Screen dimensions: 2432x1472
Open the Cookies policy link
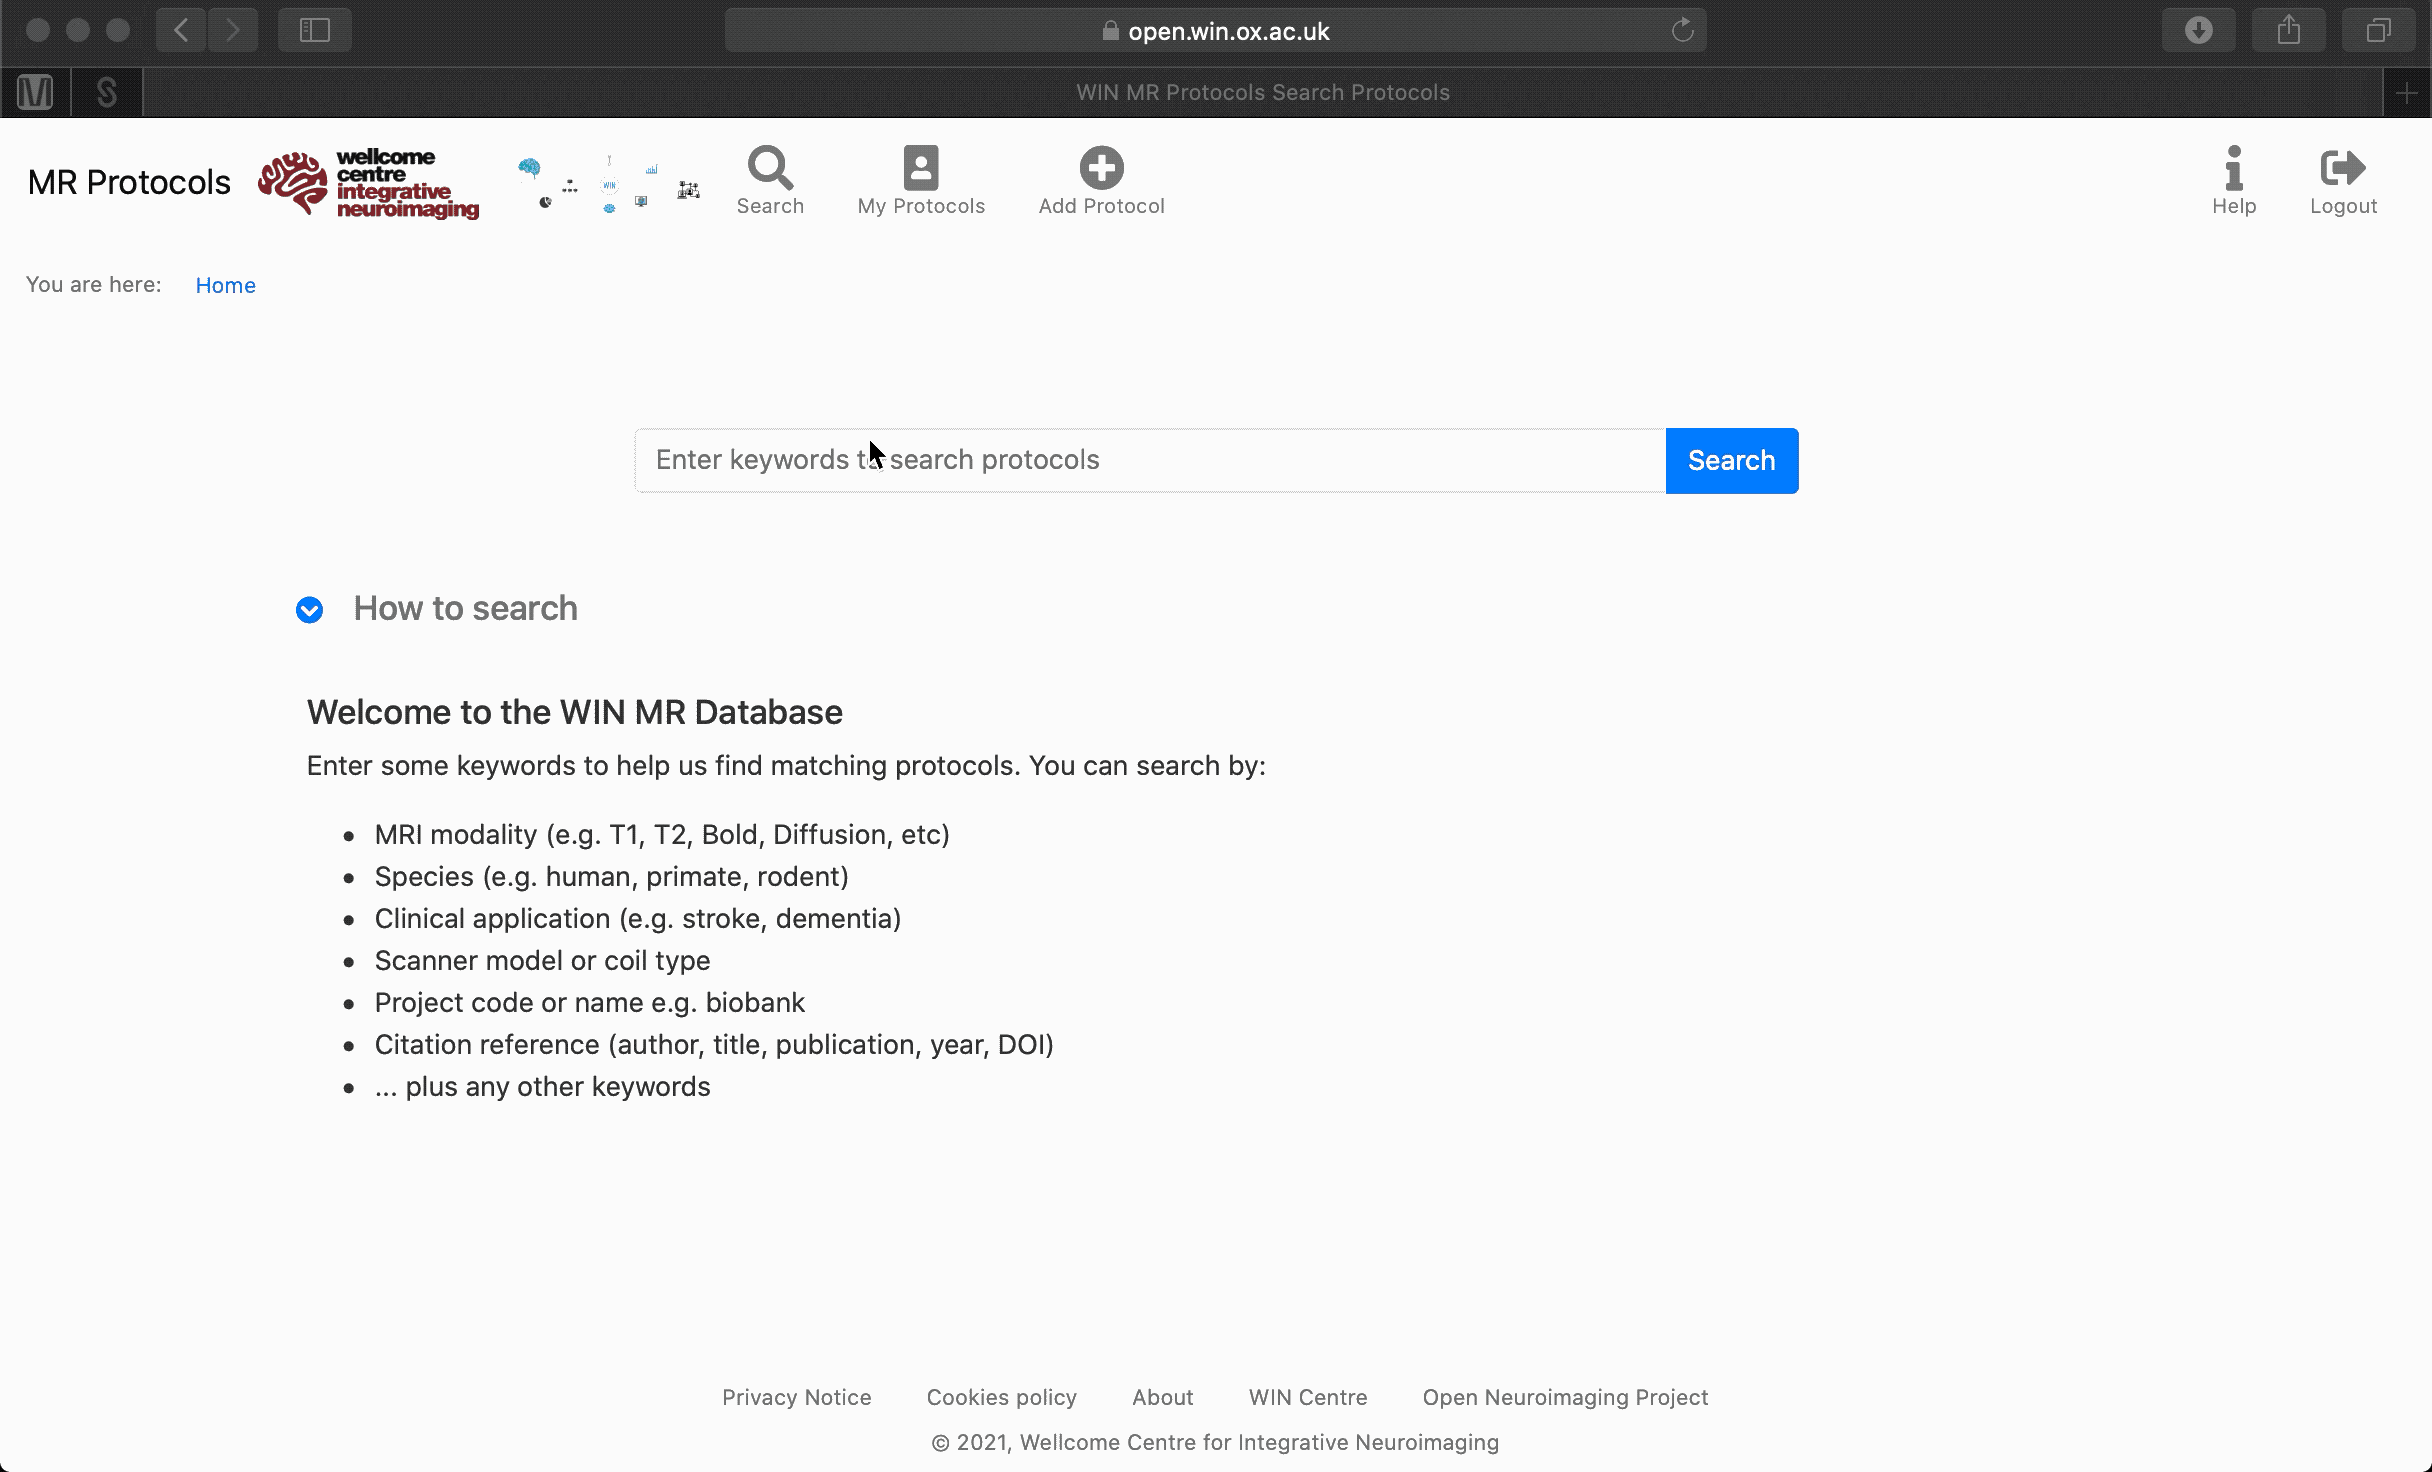click(1001, 1398)
